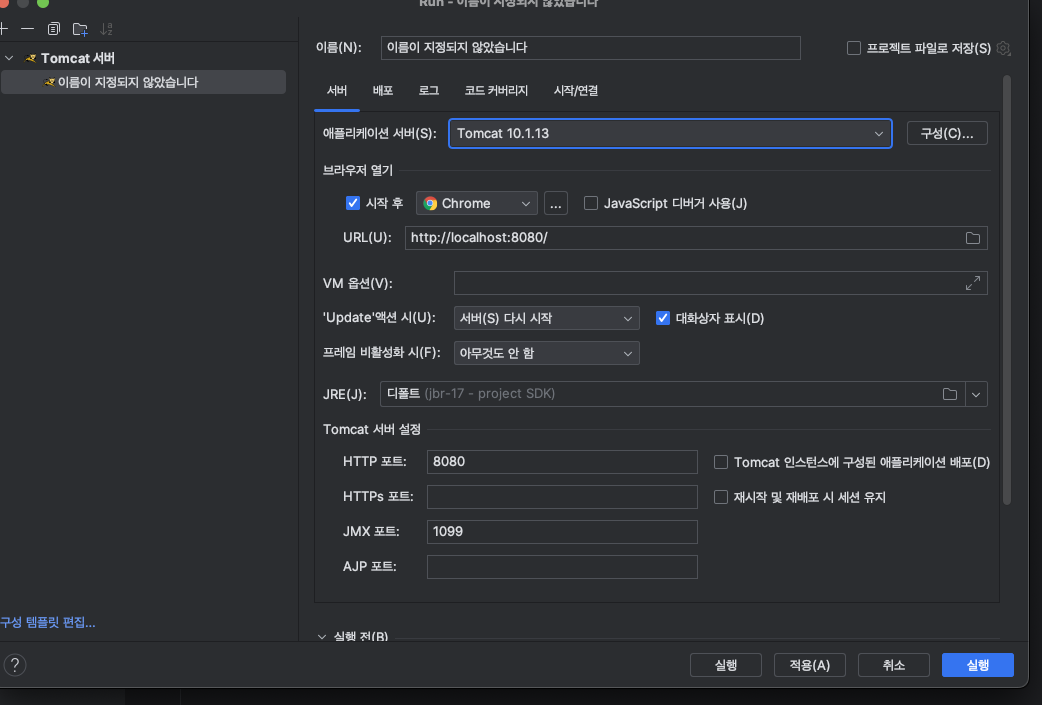Open the 'Update' 액션 시 dropdown
This screenshot has width=1042, height=705.
pos(546,318)
